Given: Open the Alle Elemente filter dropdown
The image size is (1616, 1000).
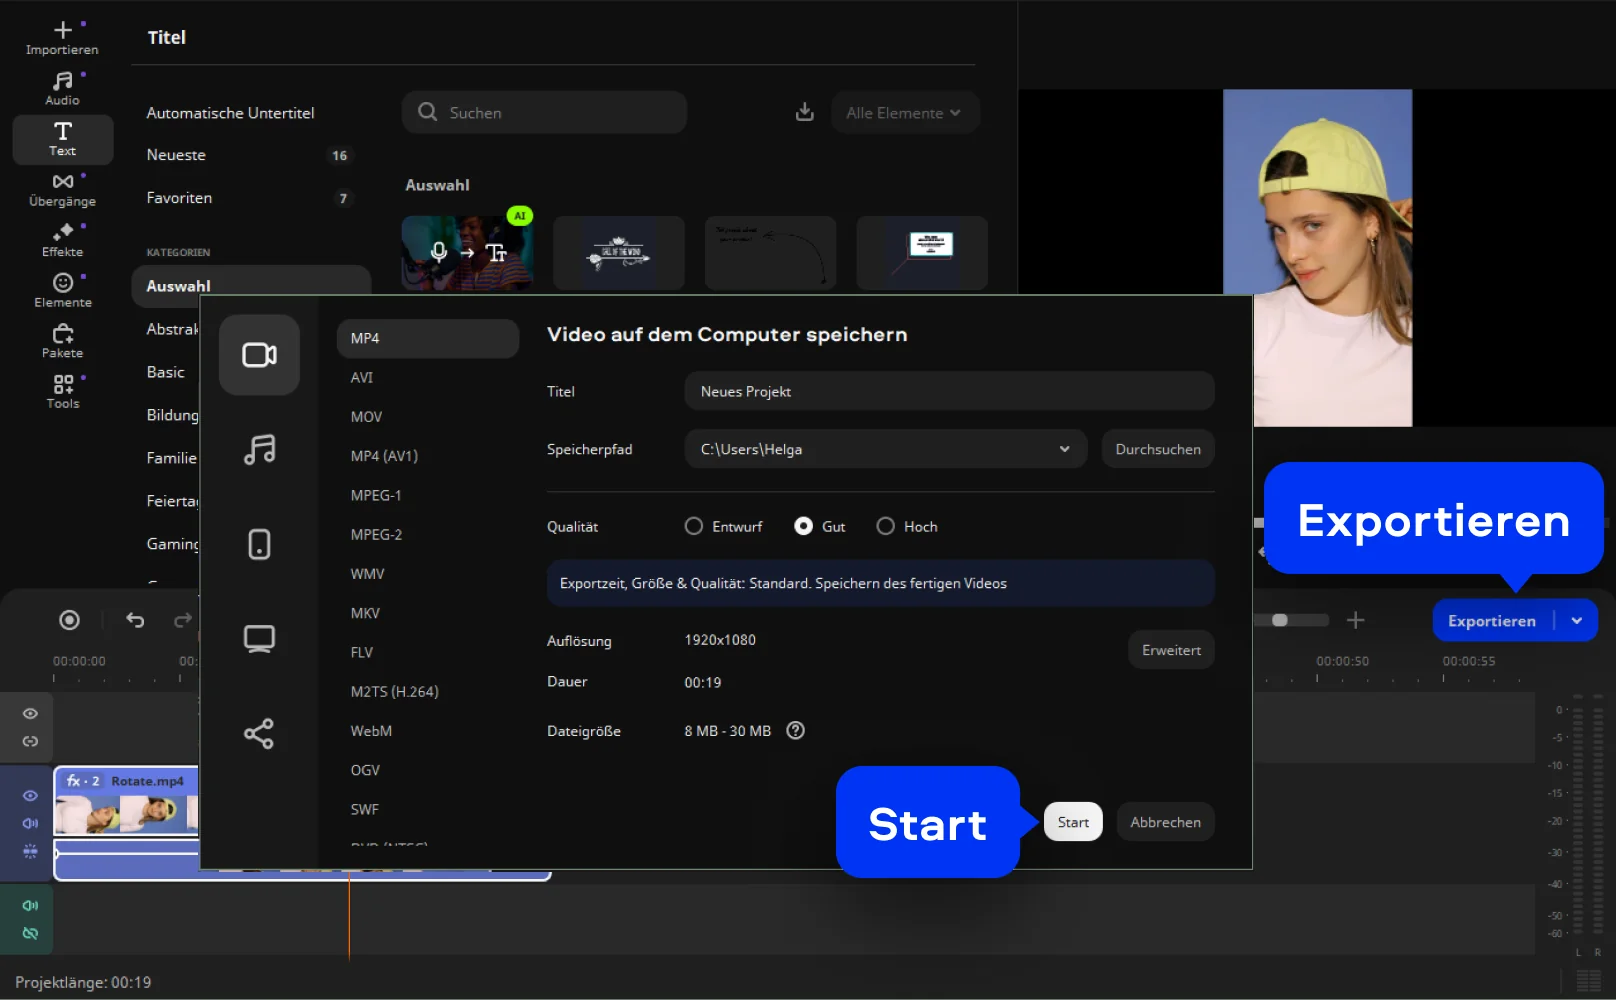Looking at the screenshot, I should pyautogui.click(x=904, y=113).
